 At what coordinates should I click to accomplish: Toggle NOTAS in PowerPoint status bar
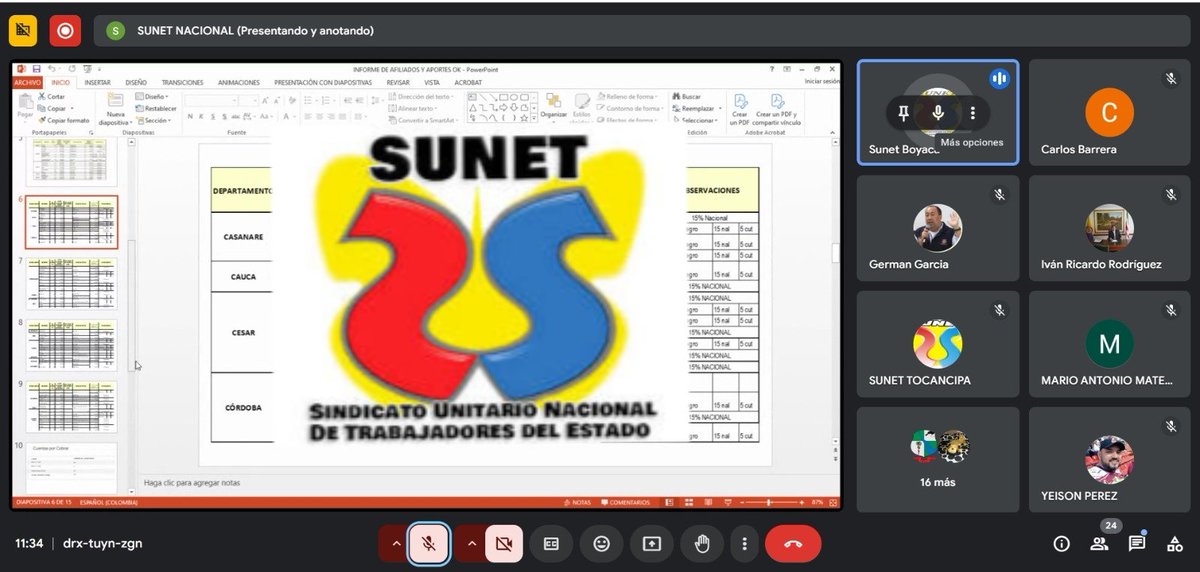578,502
